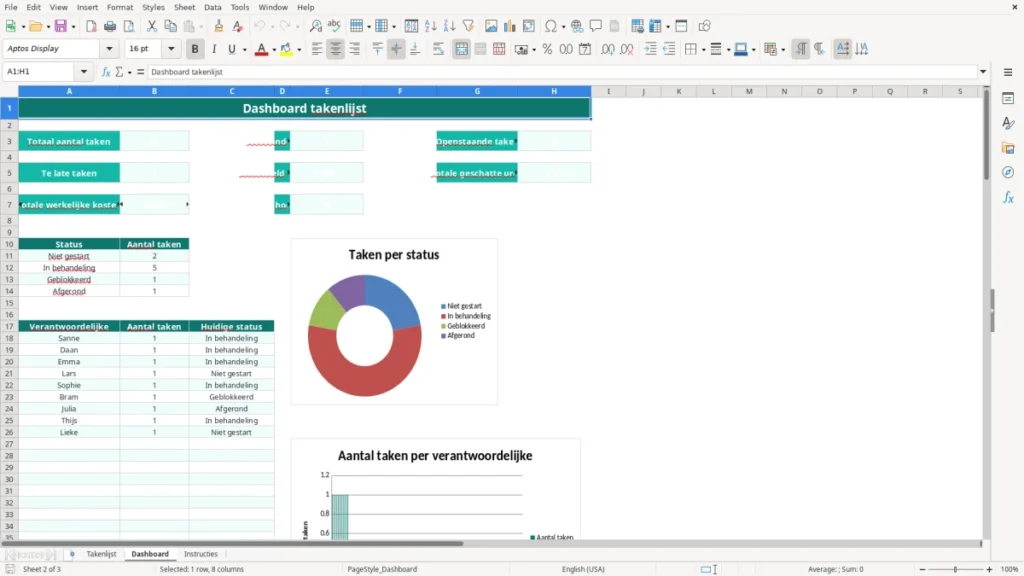Open a file with the Open folder icon
1024x576 pixels.
pyautogui.click(x=35, y=26)
